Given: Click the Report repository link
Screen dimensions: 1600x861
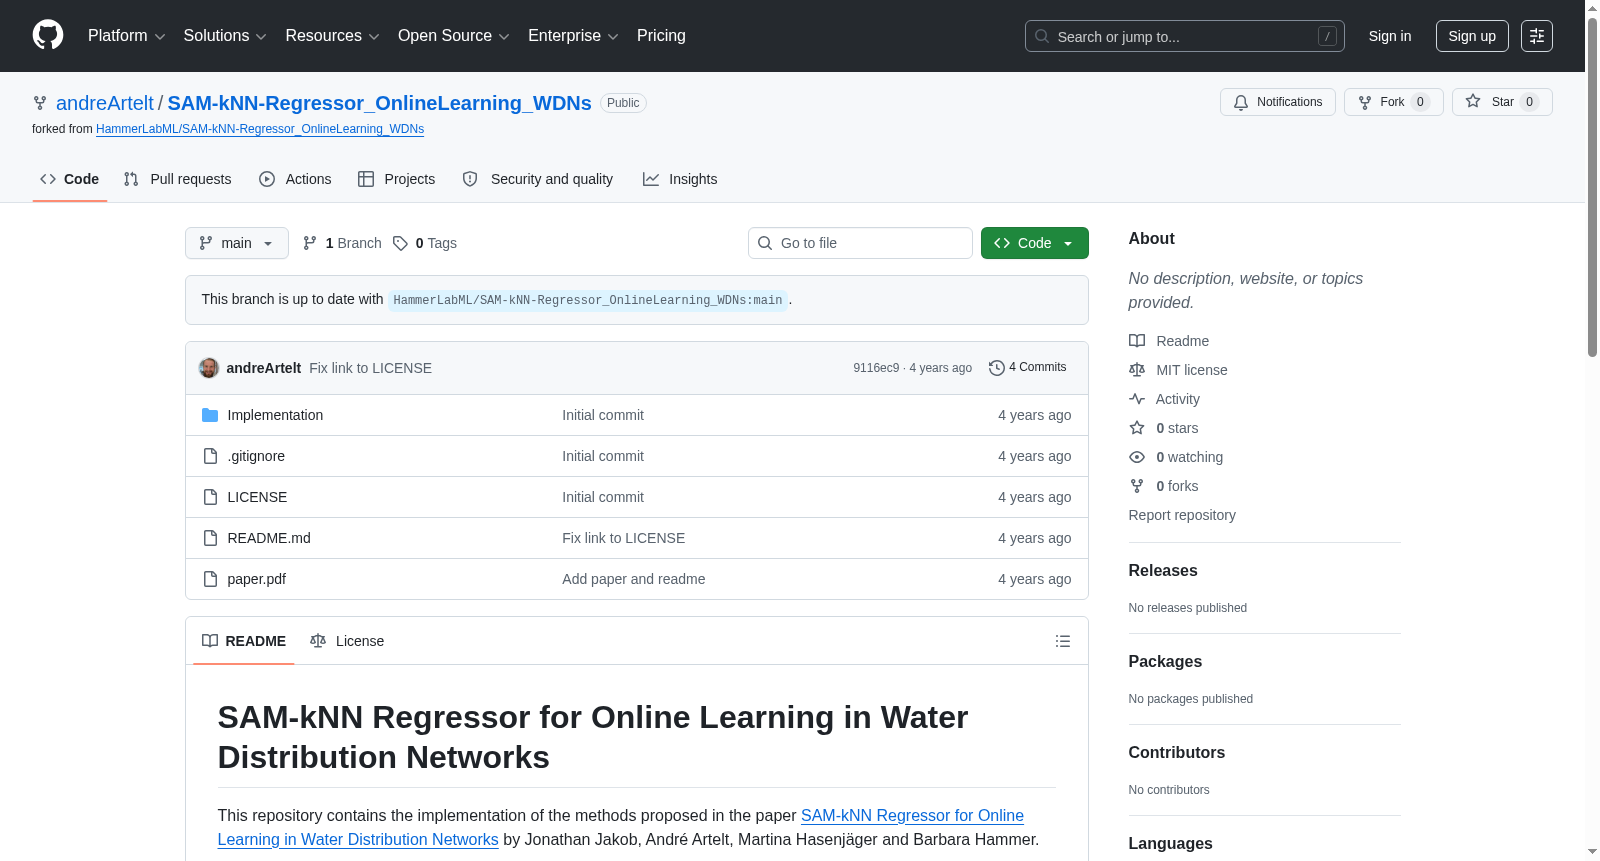Looking at the screenshot, I should tap(1182, 515).
